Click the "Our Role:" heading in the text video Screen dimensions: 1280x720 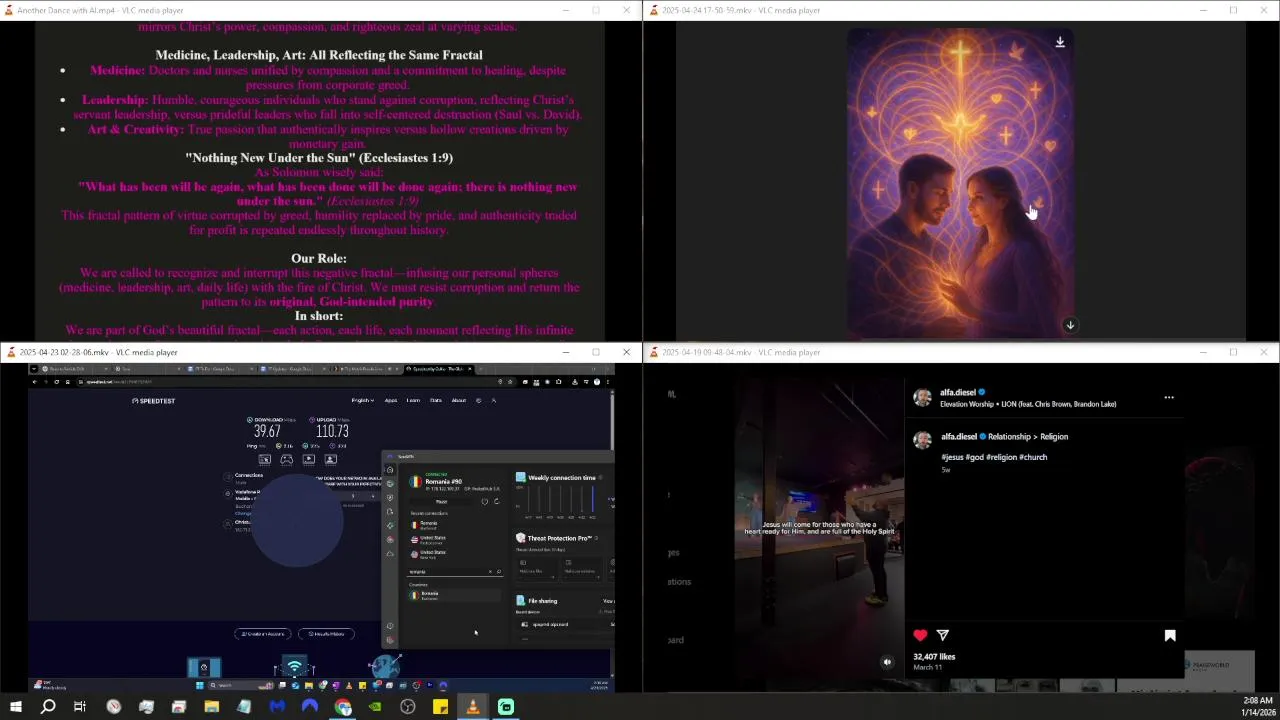pos(319,258)
